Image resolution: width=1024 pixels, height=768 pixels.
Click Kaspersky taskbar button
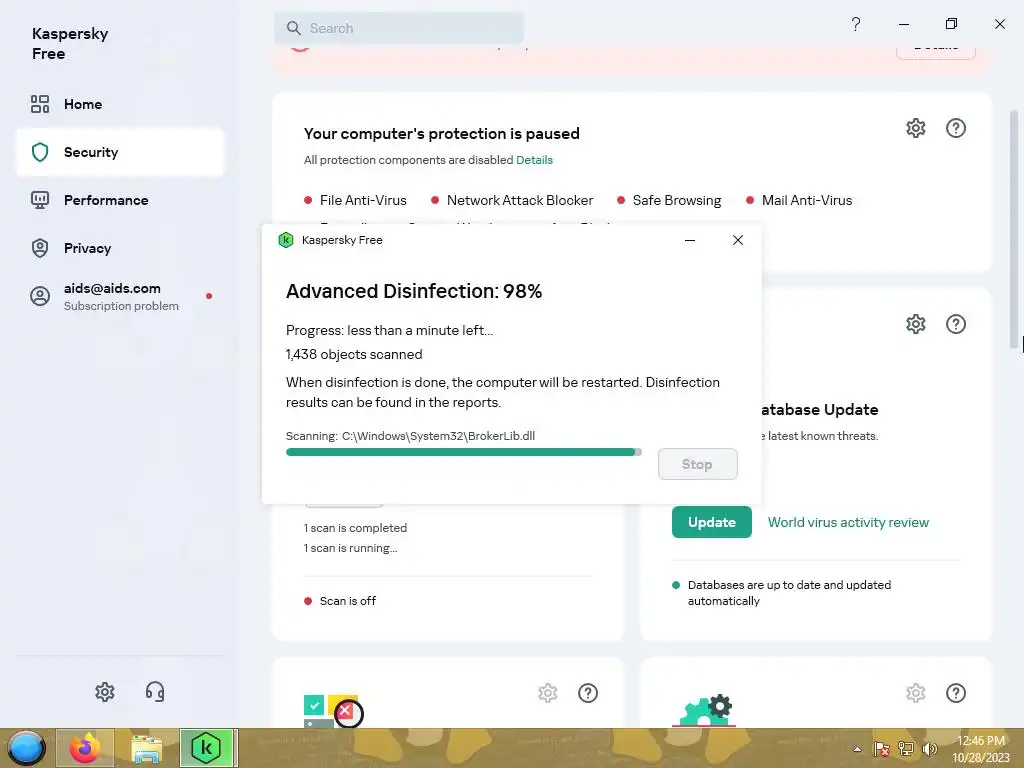[x=207, y=748]
